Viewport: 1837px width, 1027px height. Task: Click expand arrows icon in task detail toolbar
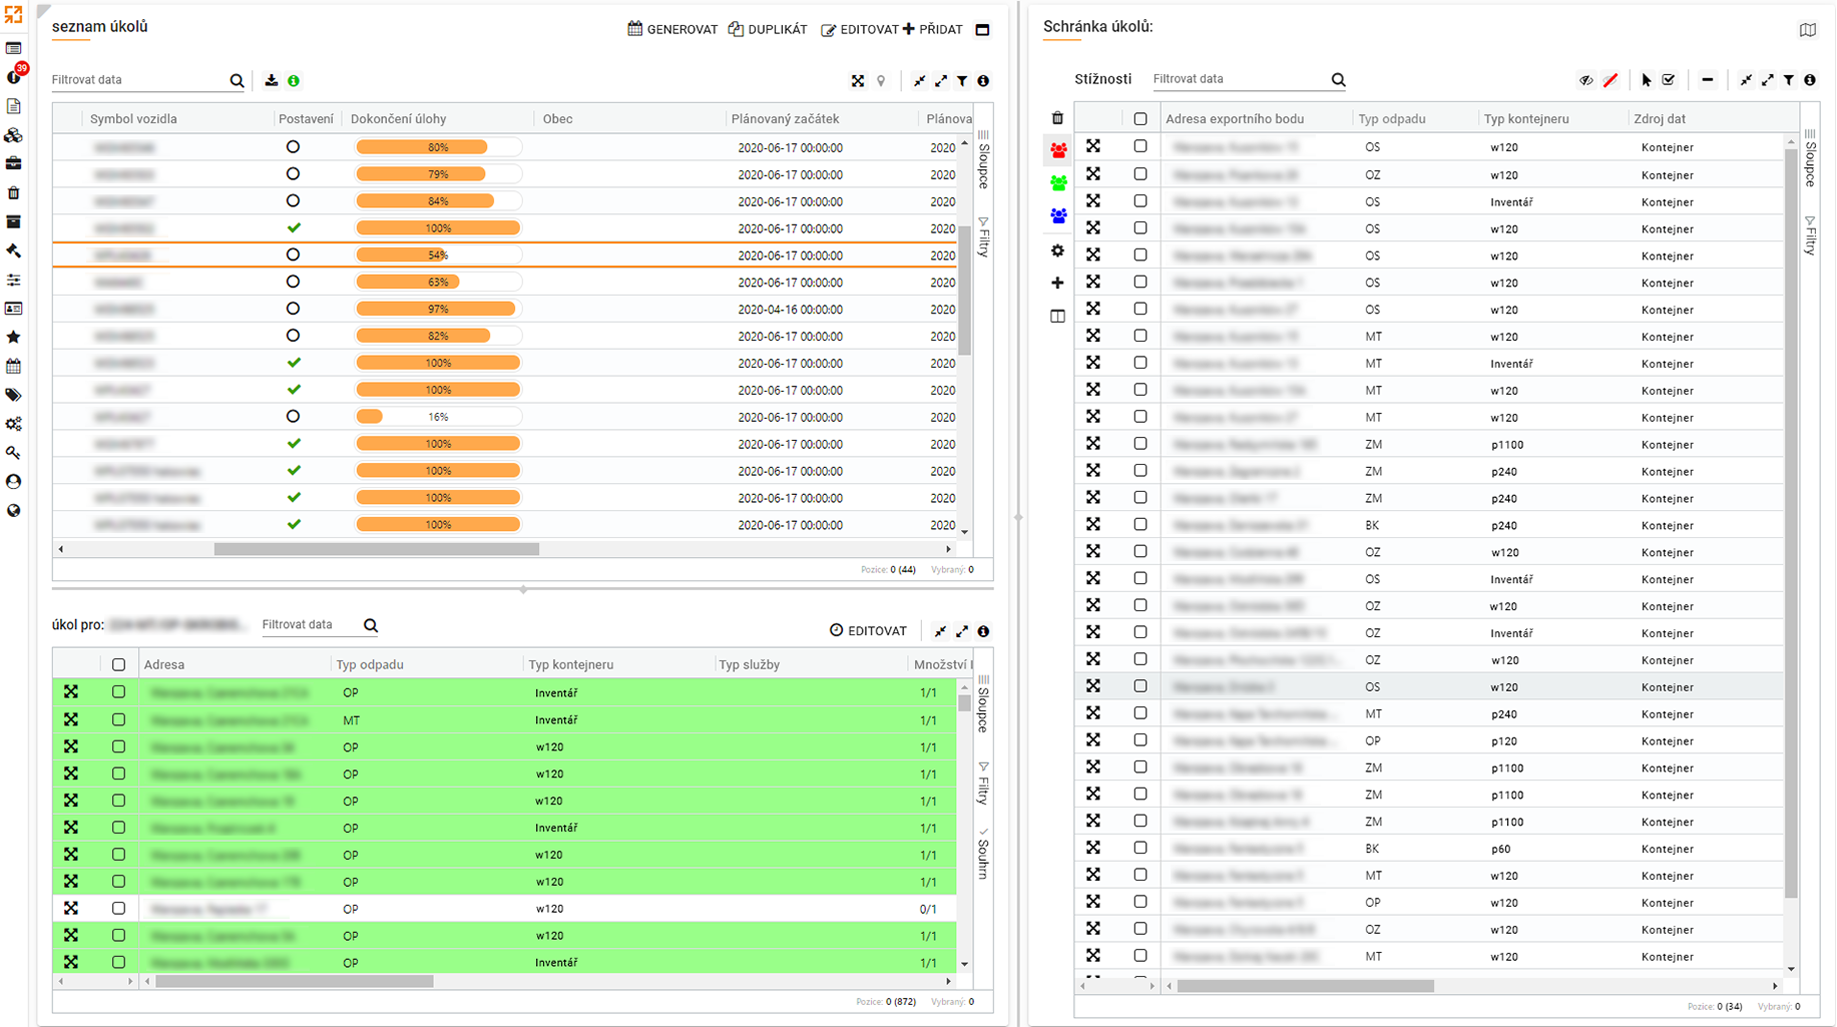click(961, 632)
